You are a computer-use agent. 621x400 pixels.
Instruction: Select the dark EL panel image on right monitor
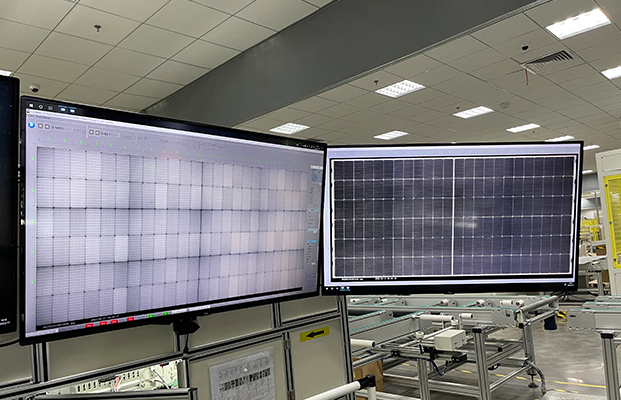pyautogui.click(x=453, y=217)
